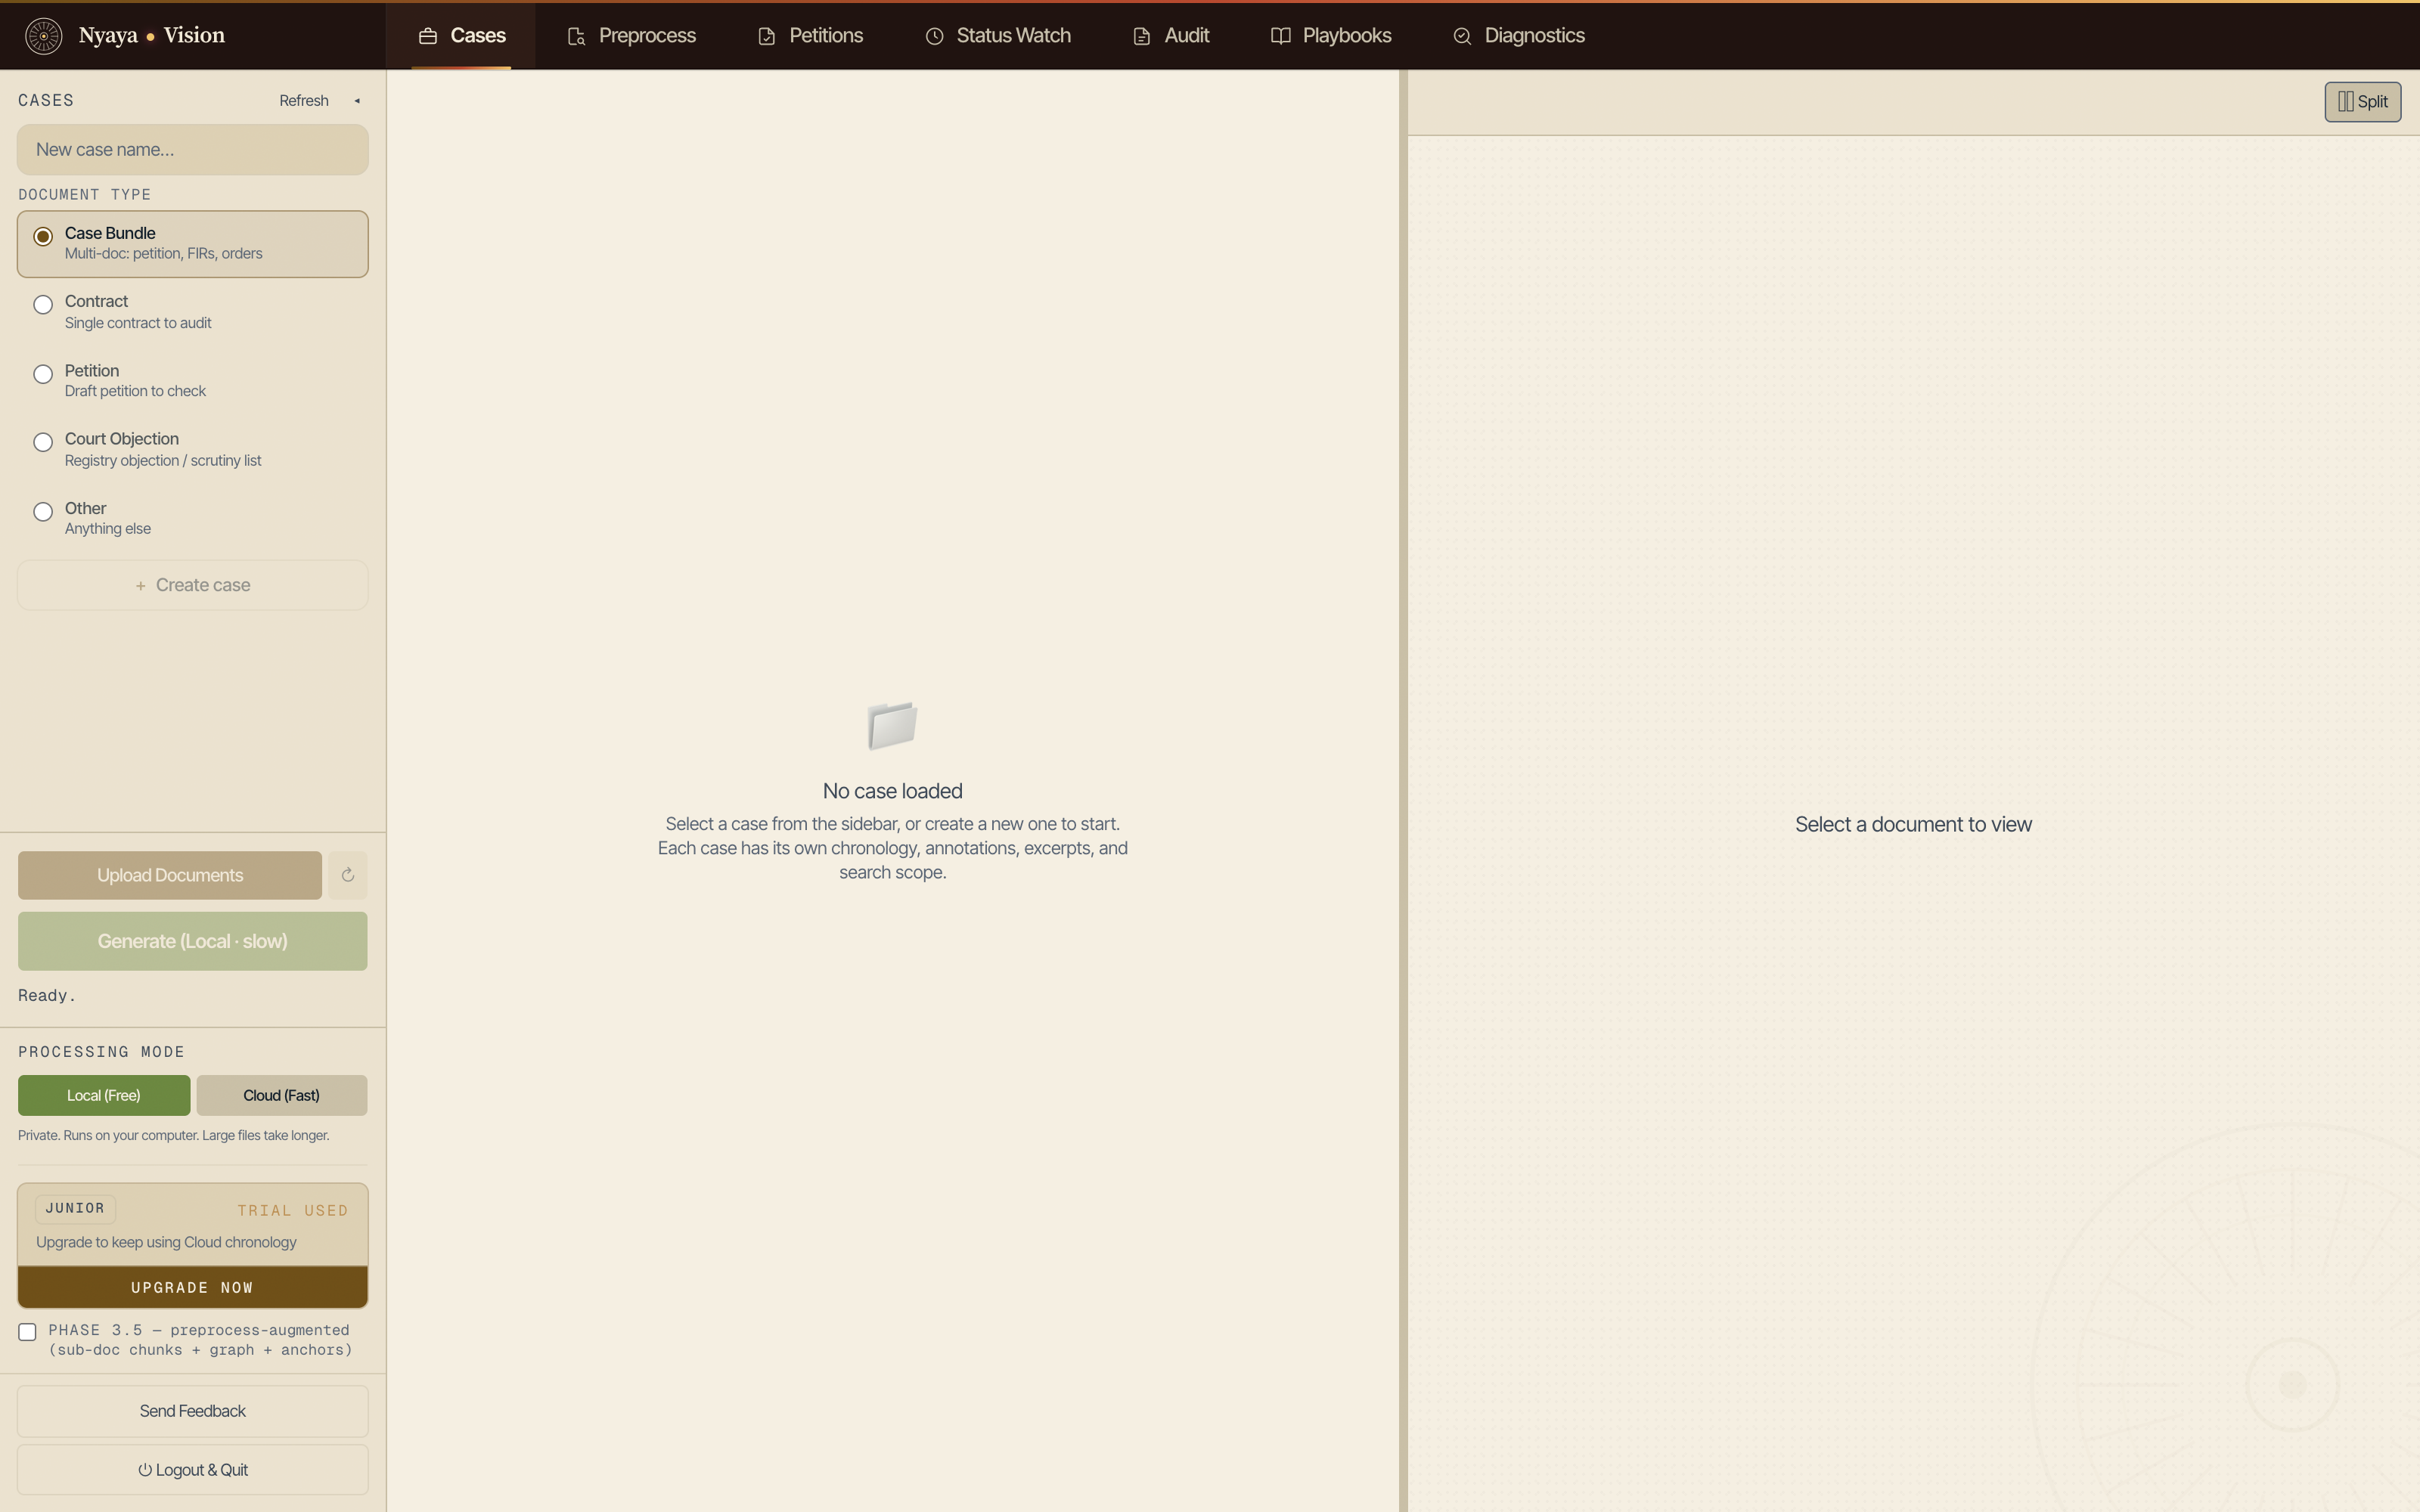Click the TRIAL USED label
The width and height of the screenshot is (2420, 1512).
[x=293, y=1210]
